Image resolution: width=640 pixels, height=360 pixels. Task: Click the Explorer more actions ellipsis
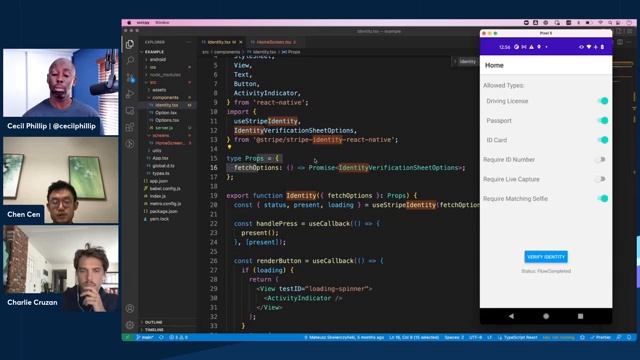click(x=189, y=42)
